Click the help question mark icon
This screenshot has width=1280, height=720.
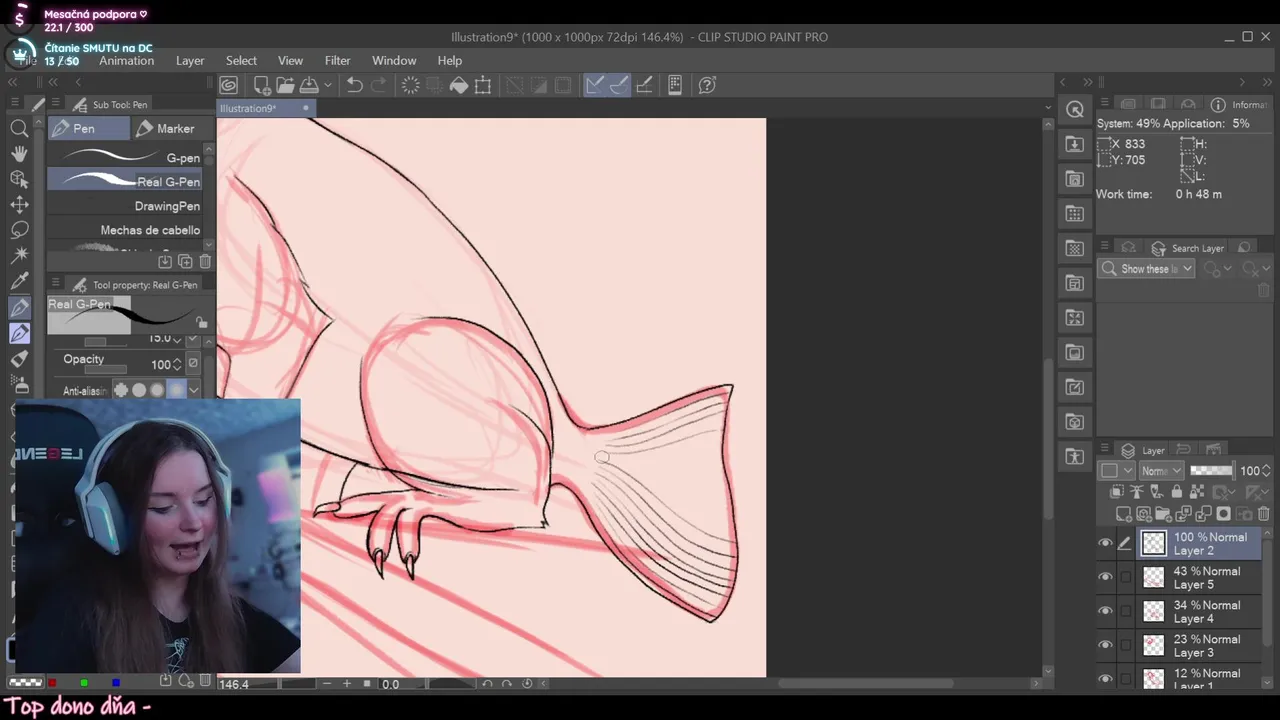click(x=707, y=85)
